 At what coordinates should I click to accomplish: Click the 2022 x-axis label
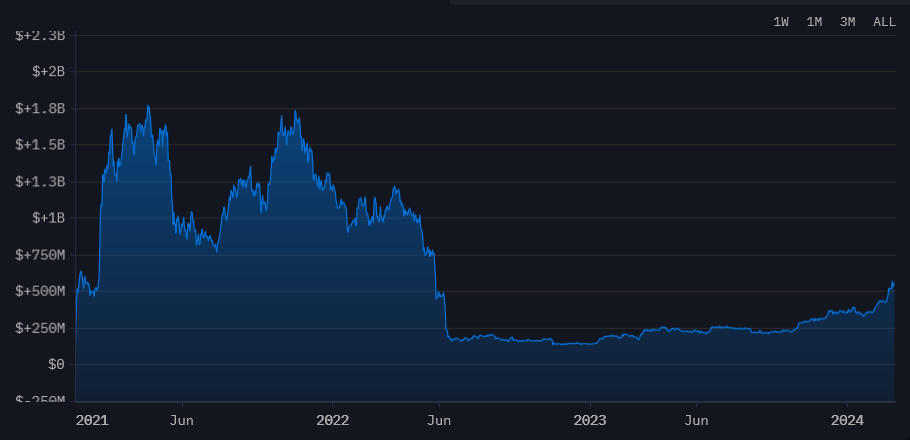331,419
